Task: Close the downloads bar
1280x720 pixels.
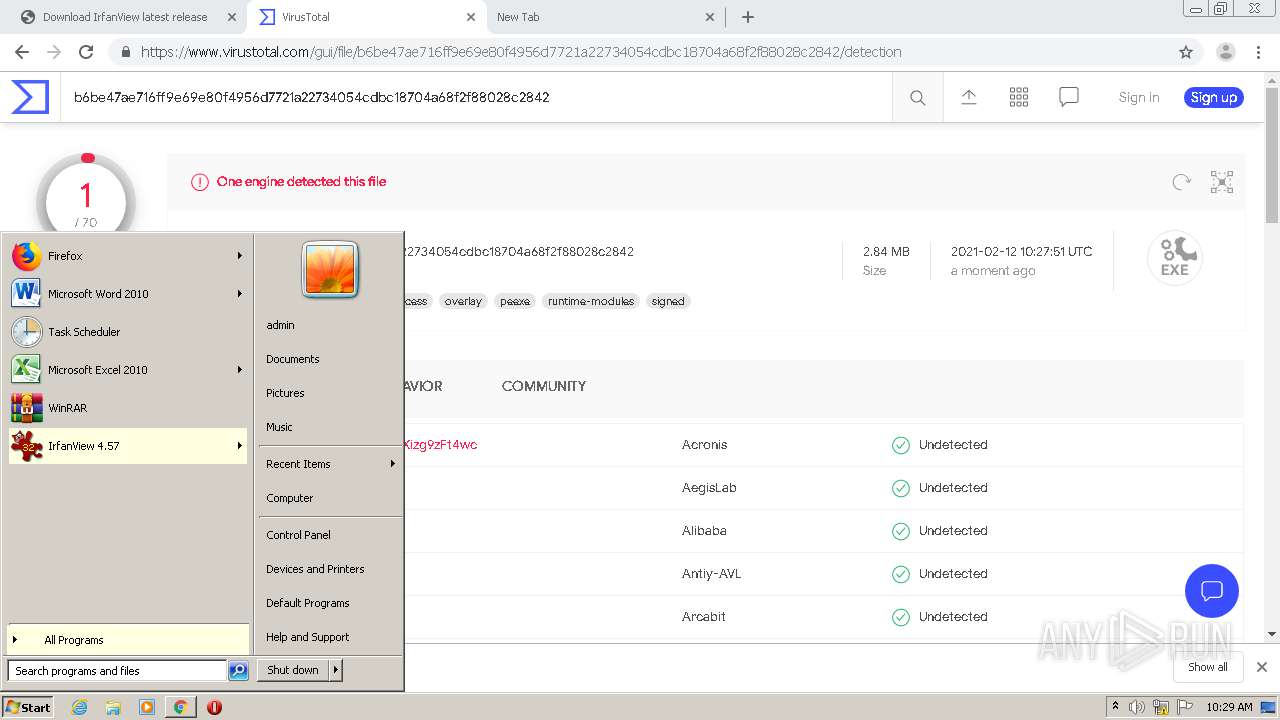Action: pyautogui.click(x=1262, y=667)
